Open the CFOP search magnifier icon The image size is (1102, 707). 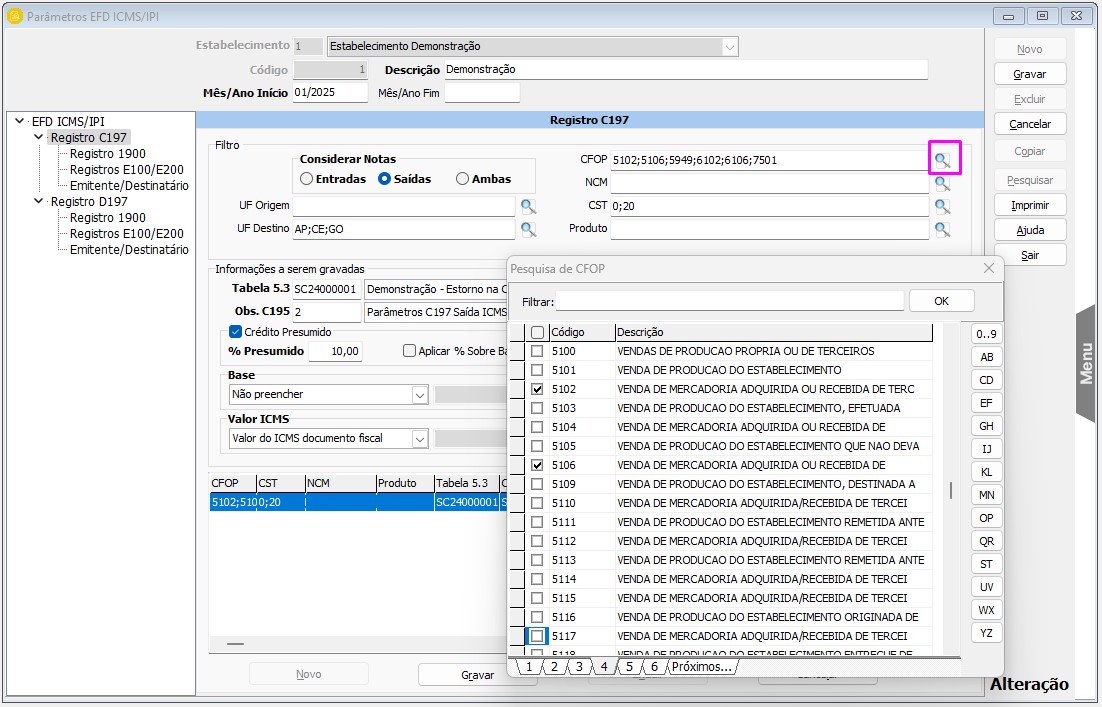[x=942, y=160]
